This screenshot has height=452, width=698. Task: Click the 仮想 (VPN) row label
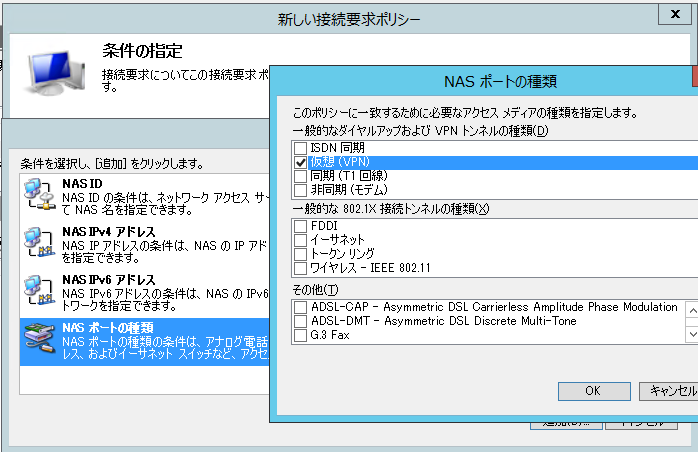[340, 162]
